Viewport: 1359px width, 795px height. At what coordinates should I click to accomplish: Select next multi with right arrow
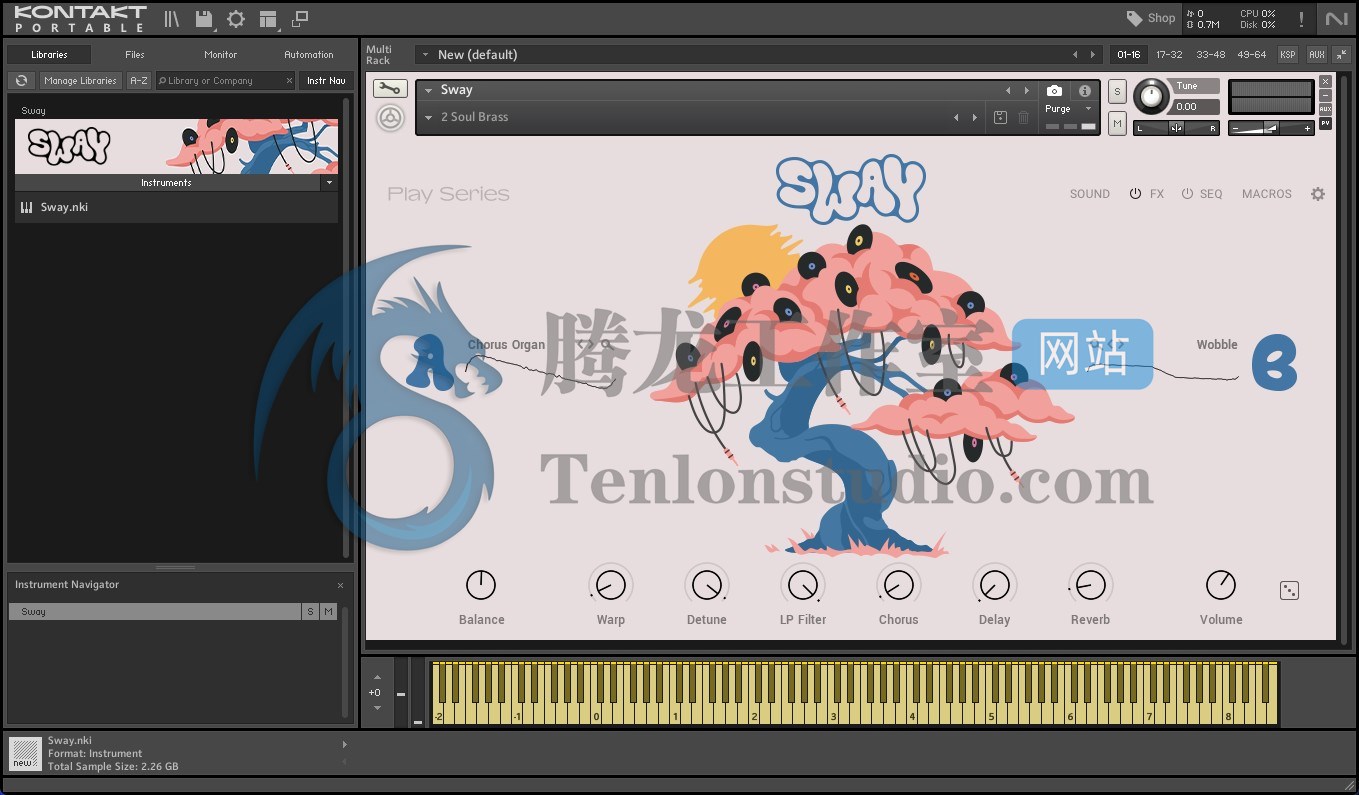(x=1093, y=55)
